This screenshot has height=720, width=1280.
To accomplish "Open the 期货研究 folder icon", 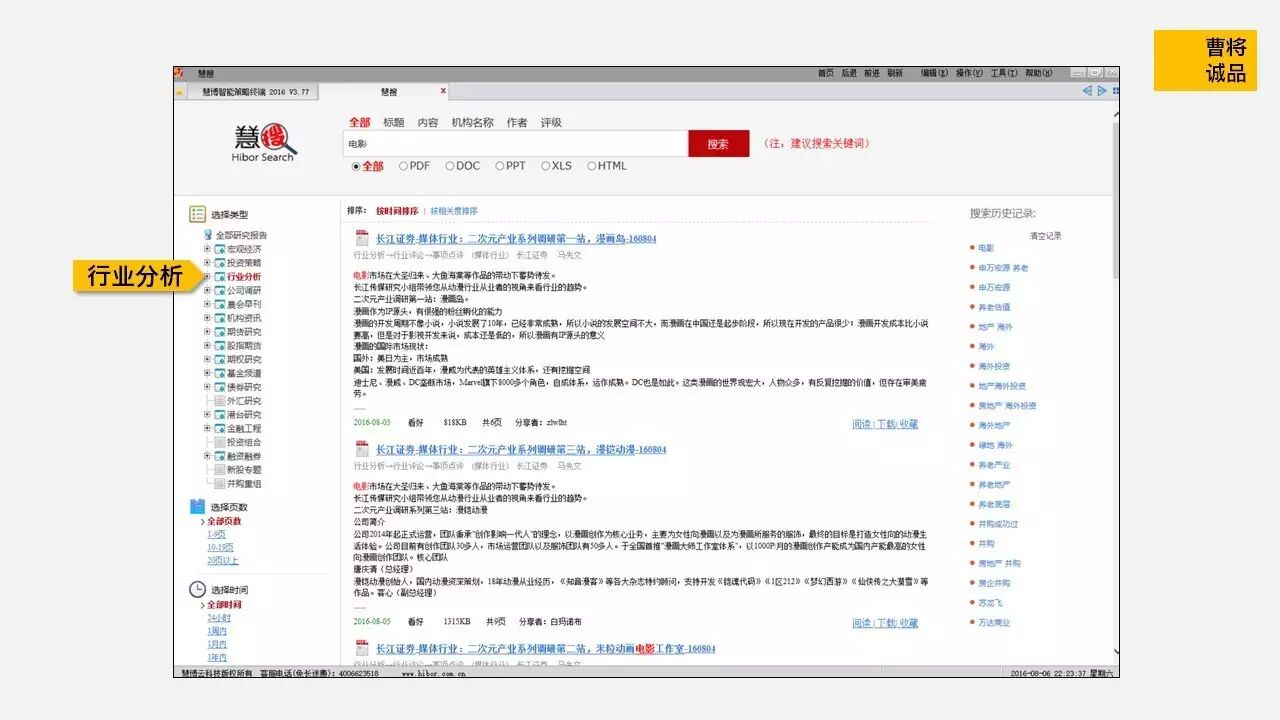I will (x=219, y=332).
